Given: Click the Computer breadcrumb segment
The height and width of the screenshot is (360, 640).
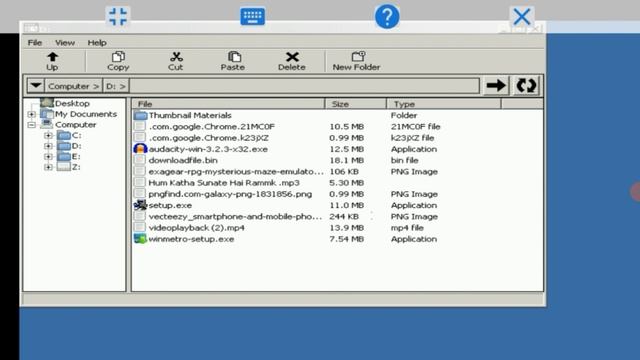Looking at the screenshot, I should (73, 86).
